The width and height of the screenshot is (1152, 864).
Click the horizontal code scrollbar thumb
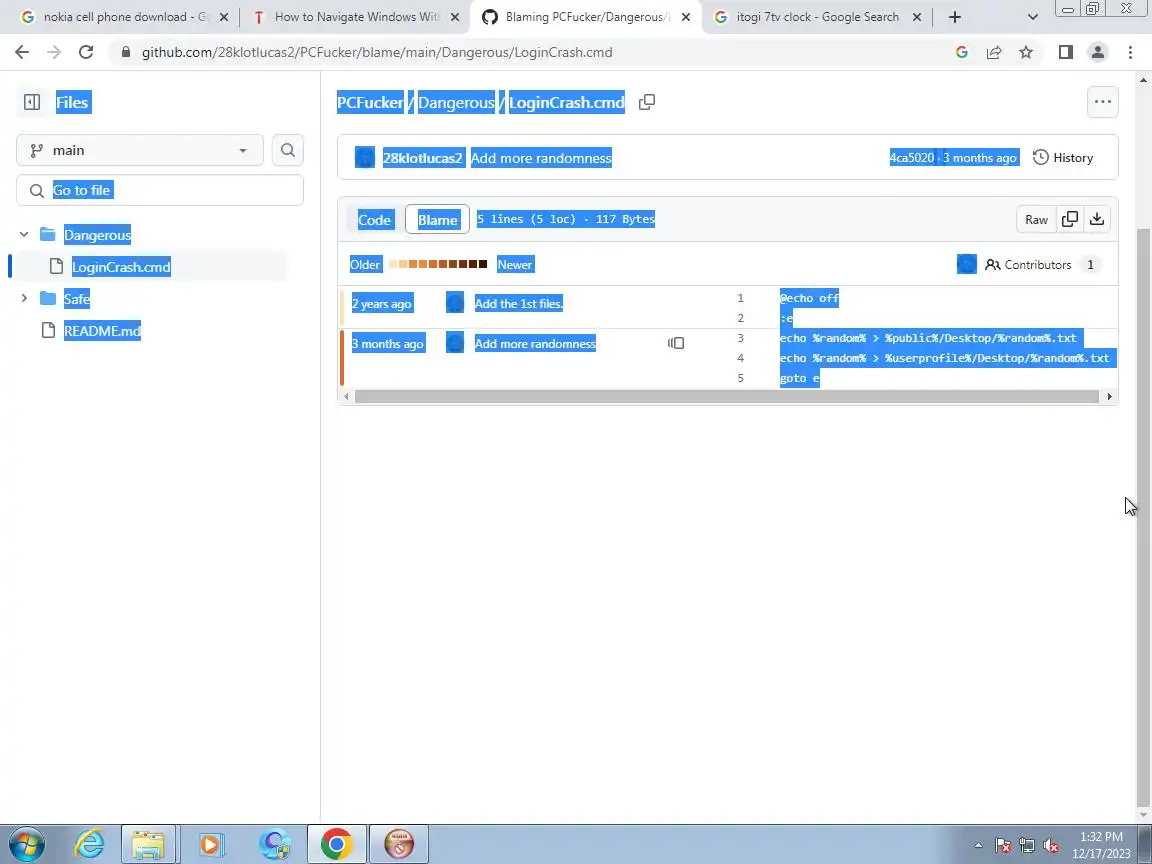(x=726, y=397)
